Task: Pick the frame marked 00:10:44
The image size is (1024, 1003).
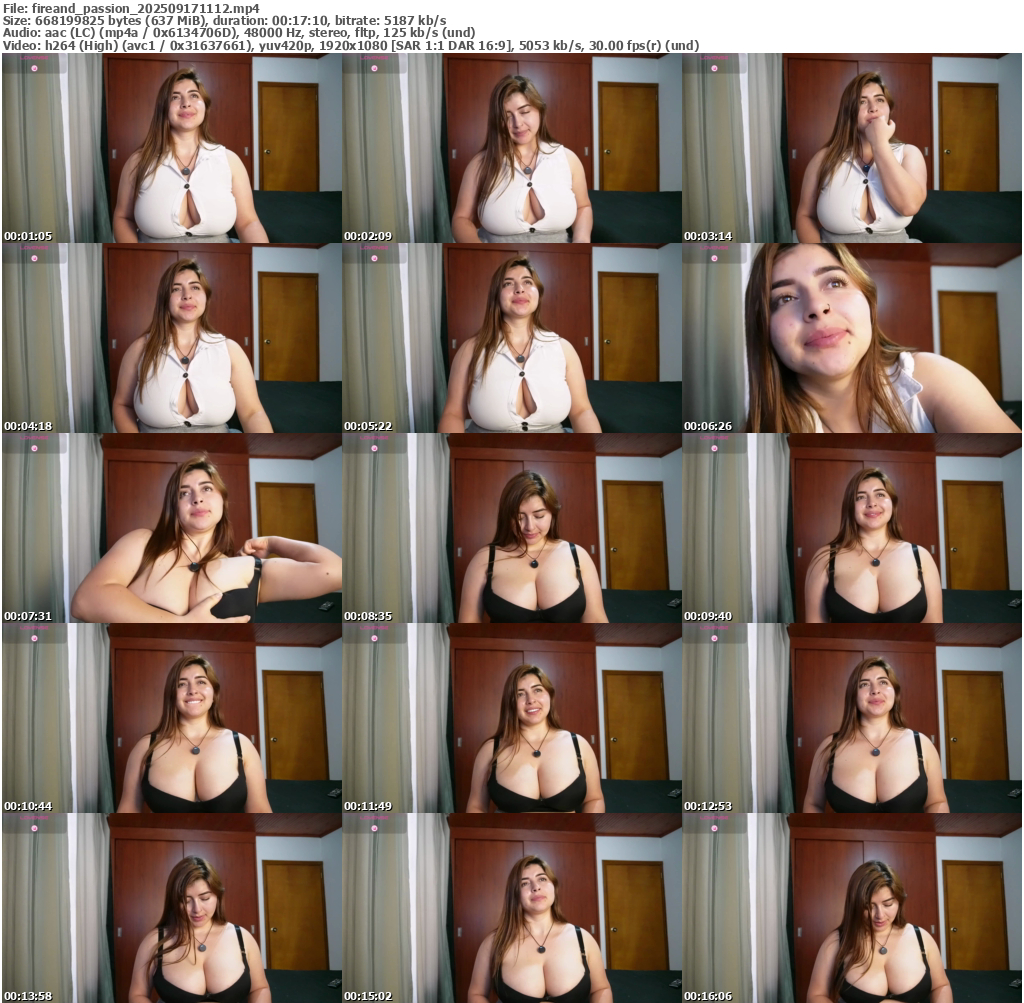Action: coord(171,718)
